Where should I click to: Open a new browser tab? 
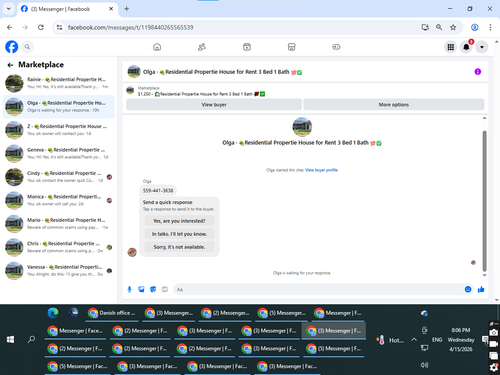click(127, 9)
